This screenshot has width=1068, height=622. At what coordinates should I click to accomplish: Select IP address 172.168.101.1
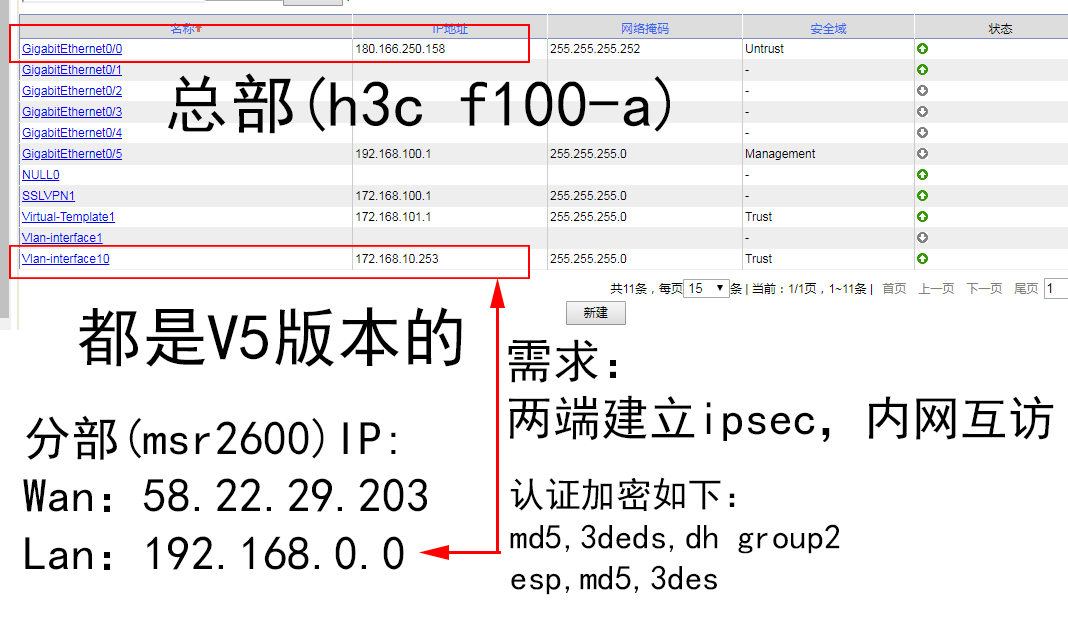click(x=393, y=217)
